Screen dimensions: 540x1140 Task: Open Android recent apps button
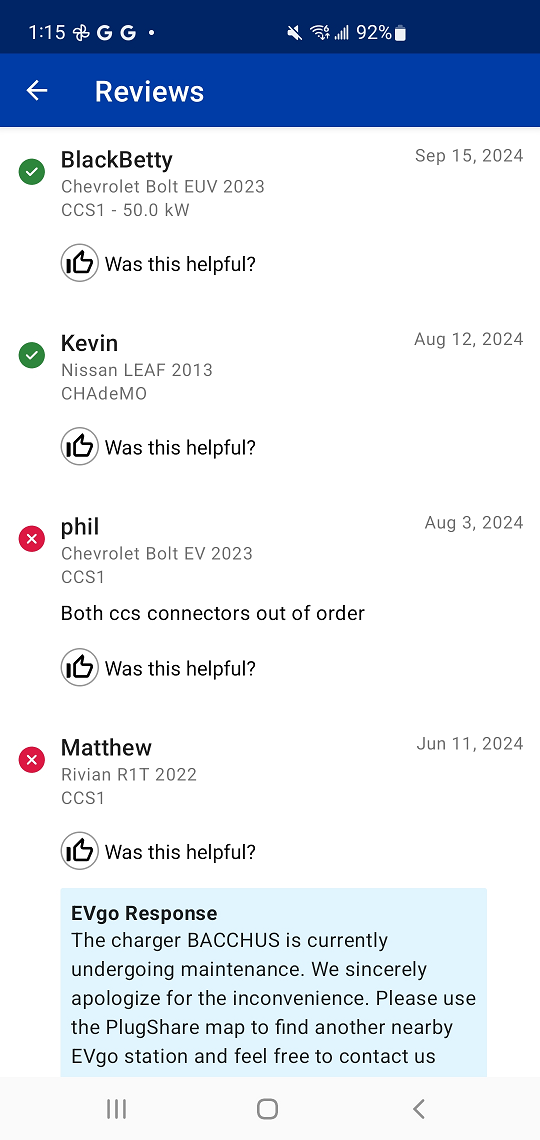116,1109
